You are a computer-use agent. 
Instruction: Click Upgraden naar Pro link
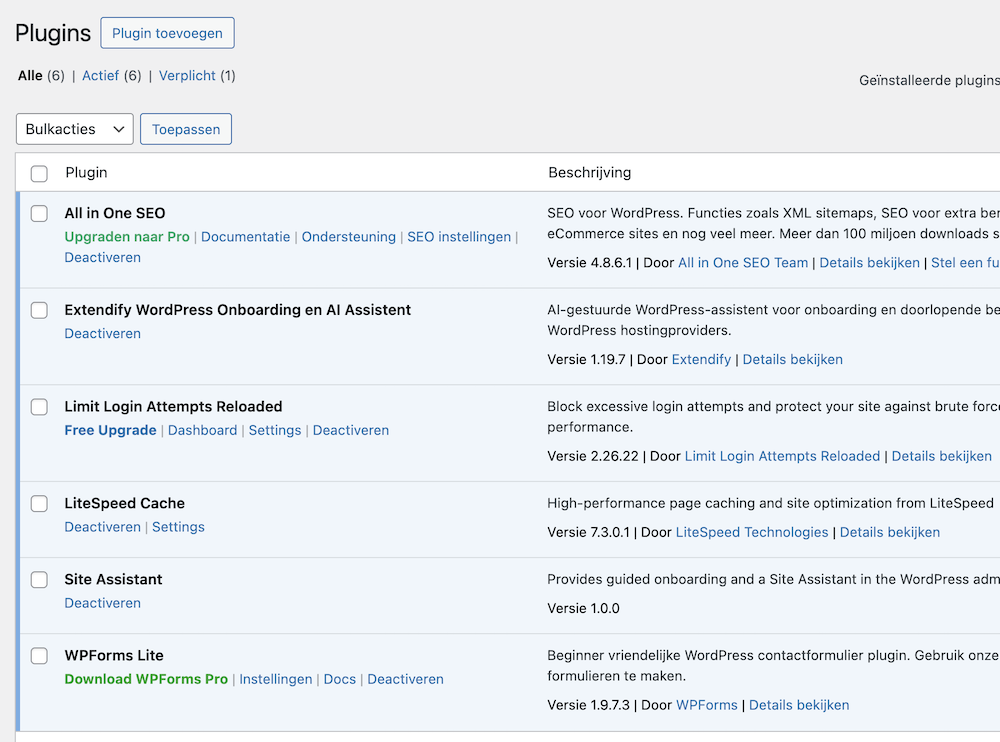127,237
